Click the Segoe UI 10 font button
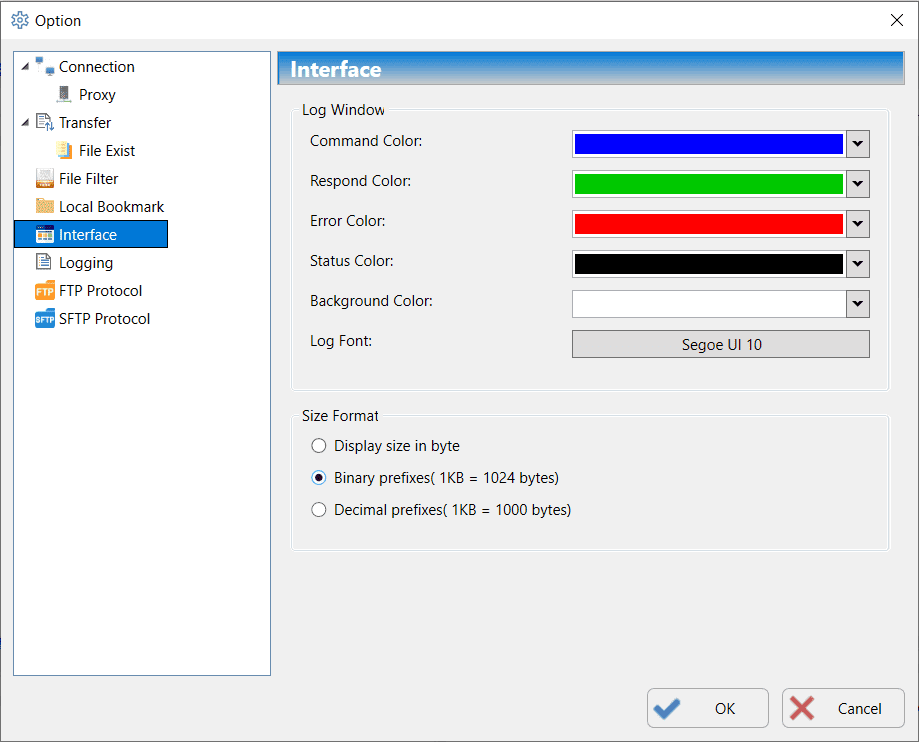 coord(720,345)
